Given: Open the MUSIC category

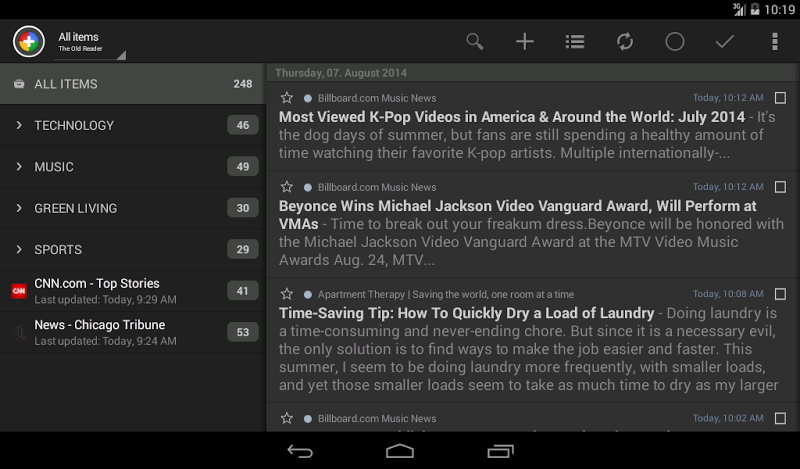Looking at the screenshot, I should coord(133,166).
